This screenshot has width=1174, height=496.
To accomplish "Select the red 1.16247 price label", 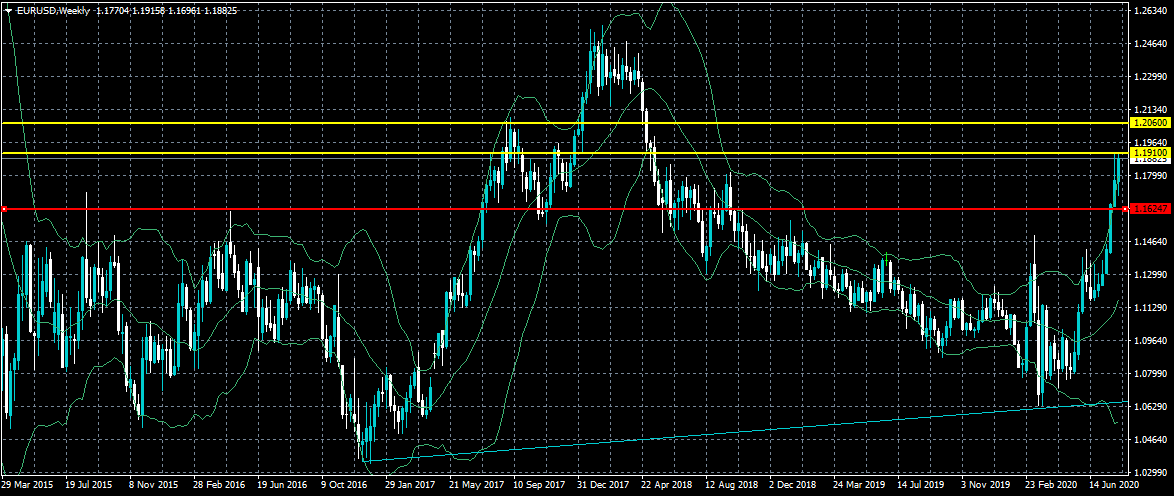I will click(x=1149, y=209).
